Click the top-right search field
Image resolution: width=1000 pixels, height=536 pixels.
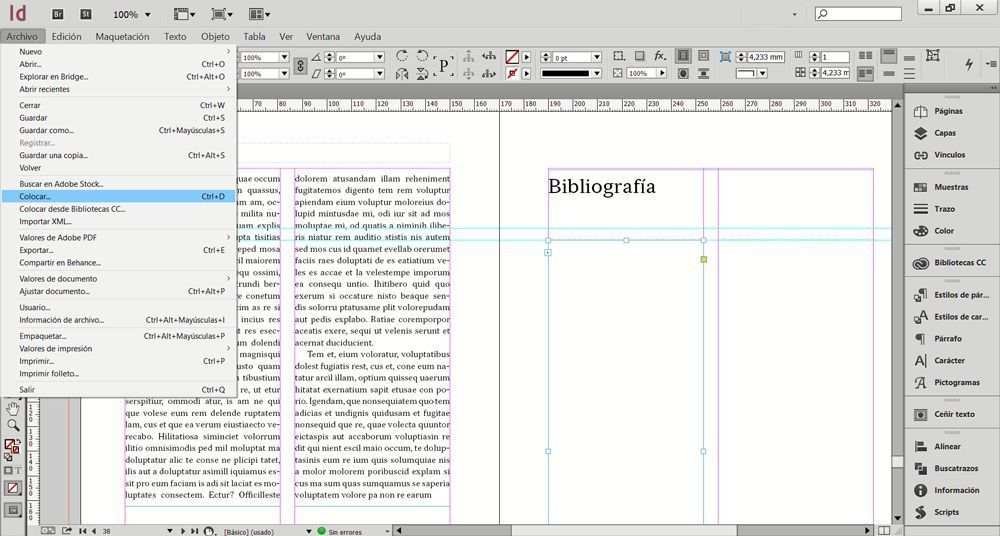(858, 14)
